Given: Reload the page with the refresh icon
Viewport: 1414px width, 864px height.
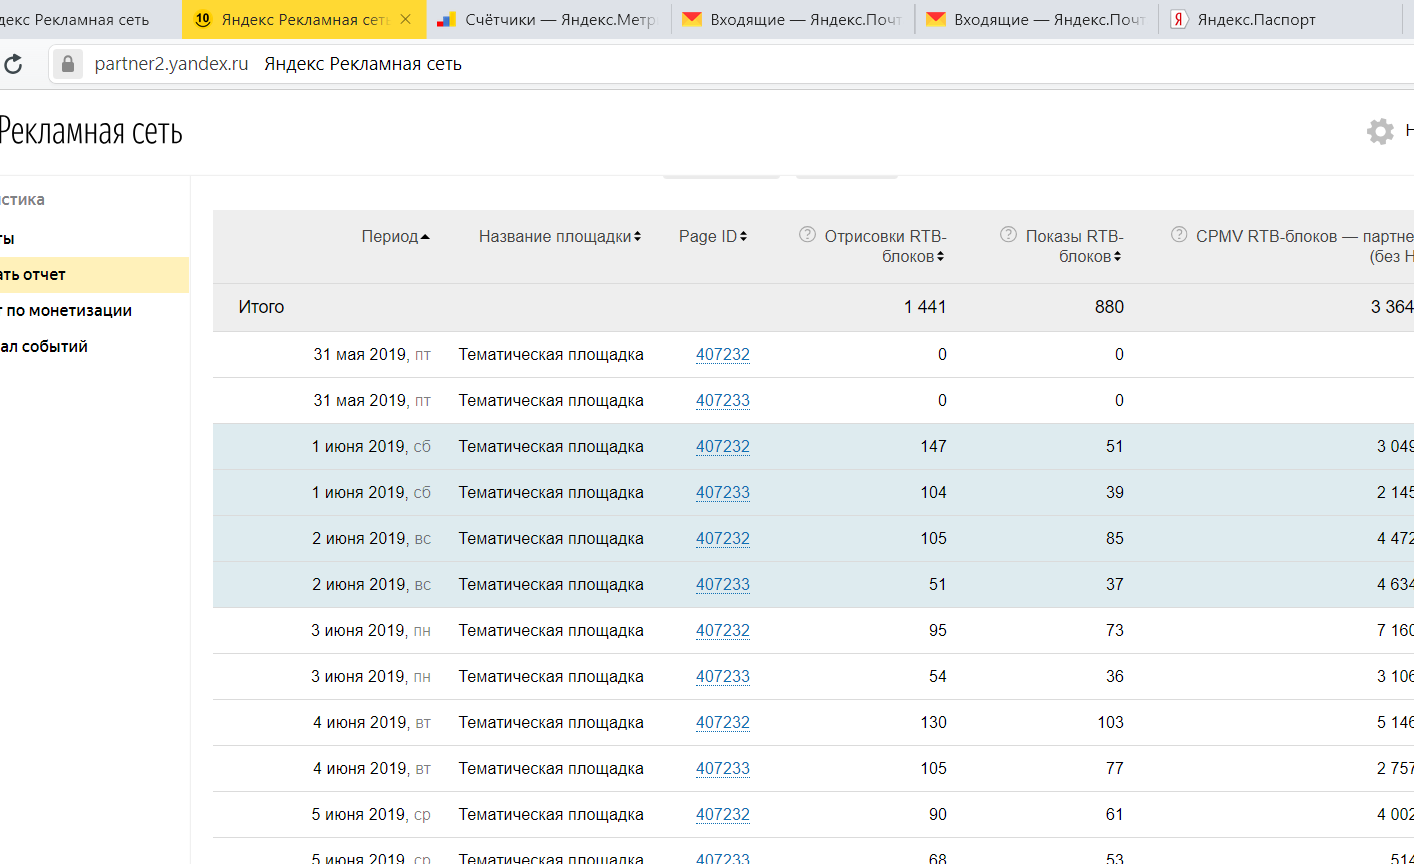Looking at the screenshot, I should point(13,64).
